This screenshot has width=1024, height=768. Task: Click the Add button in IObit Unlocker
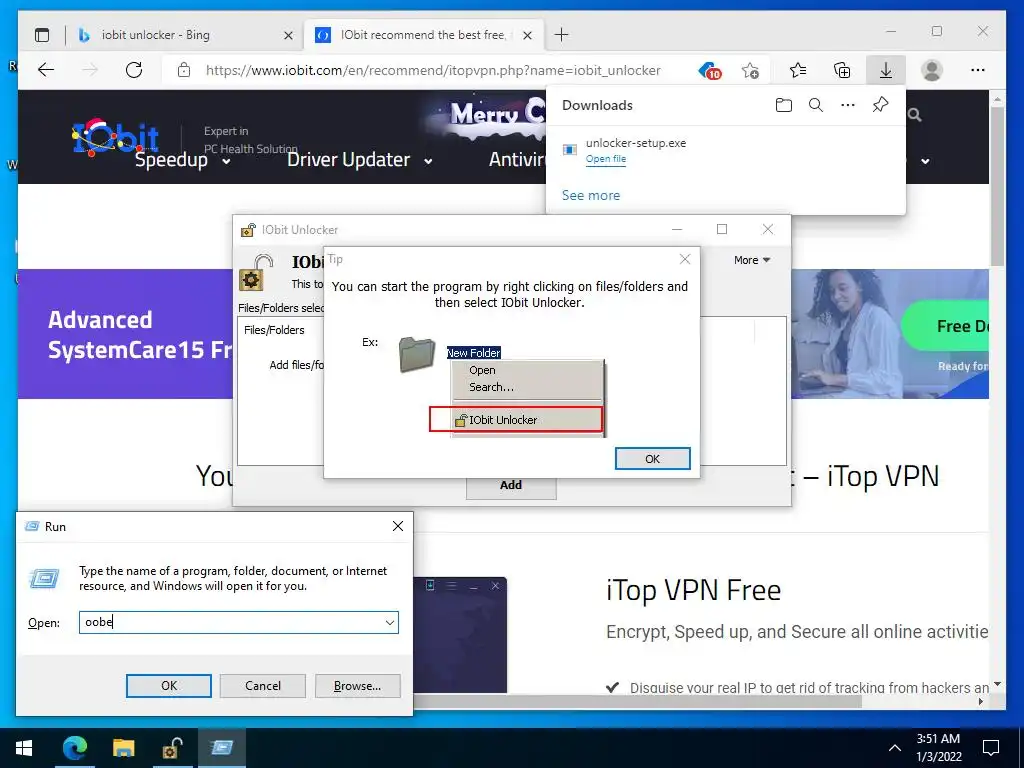511,486
